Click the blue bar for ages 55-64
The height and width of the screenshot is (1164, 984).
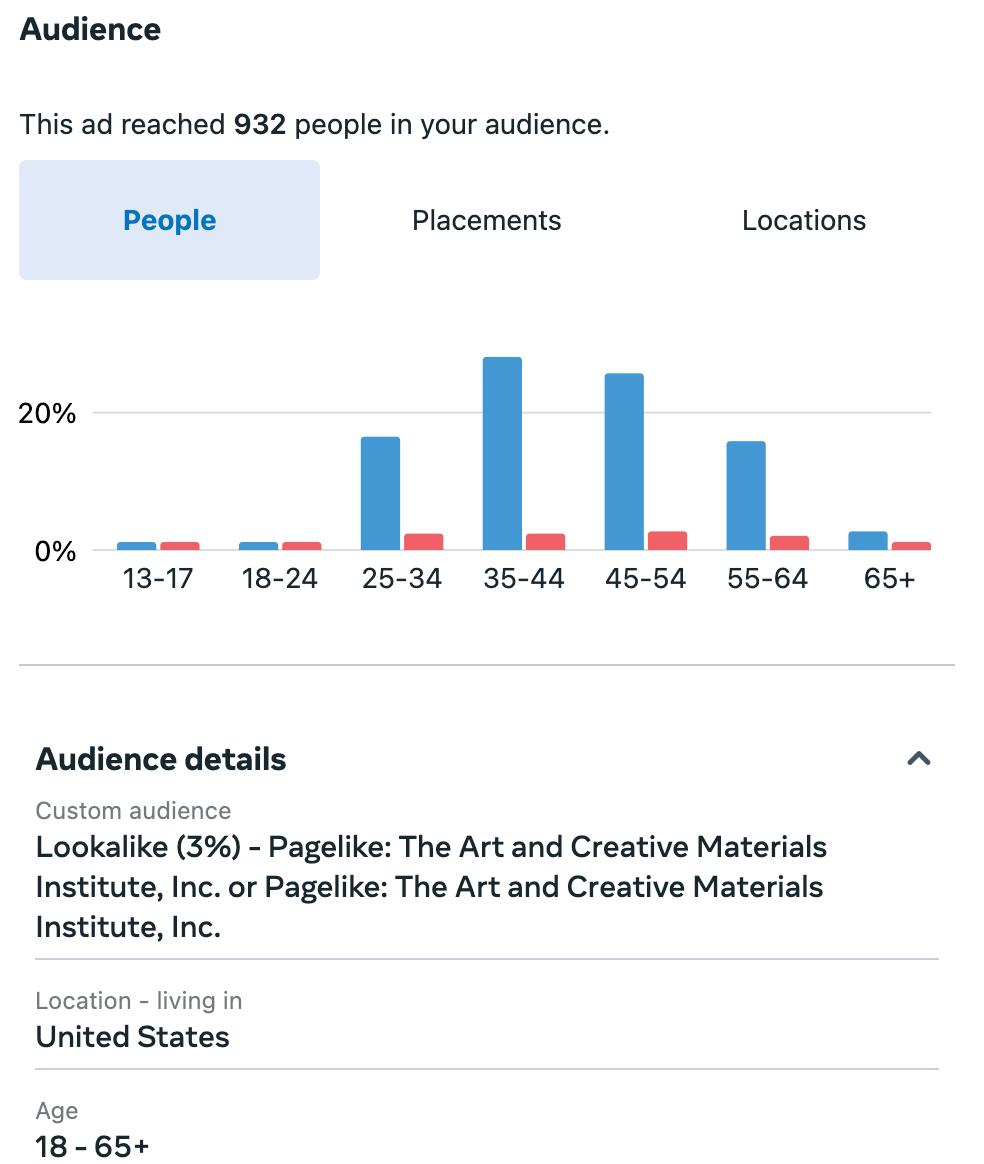(746, 495)
